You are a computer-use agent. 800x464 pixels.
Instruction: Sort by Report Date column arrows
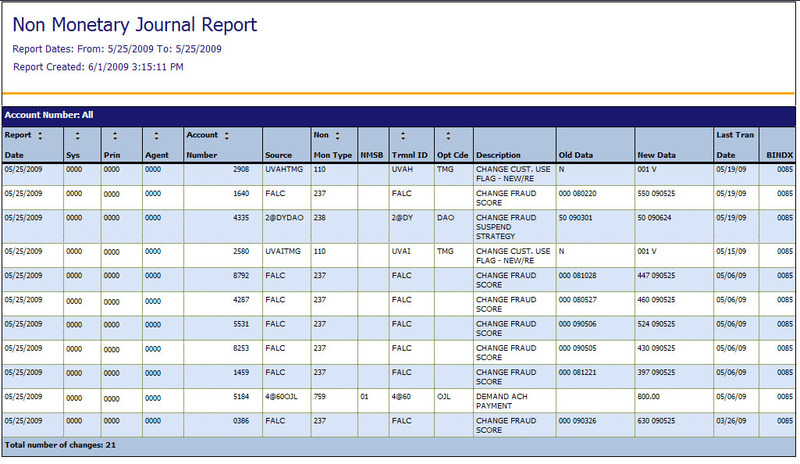pos(39,135)
